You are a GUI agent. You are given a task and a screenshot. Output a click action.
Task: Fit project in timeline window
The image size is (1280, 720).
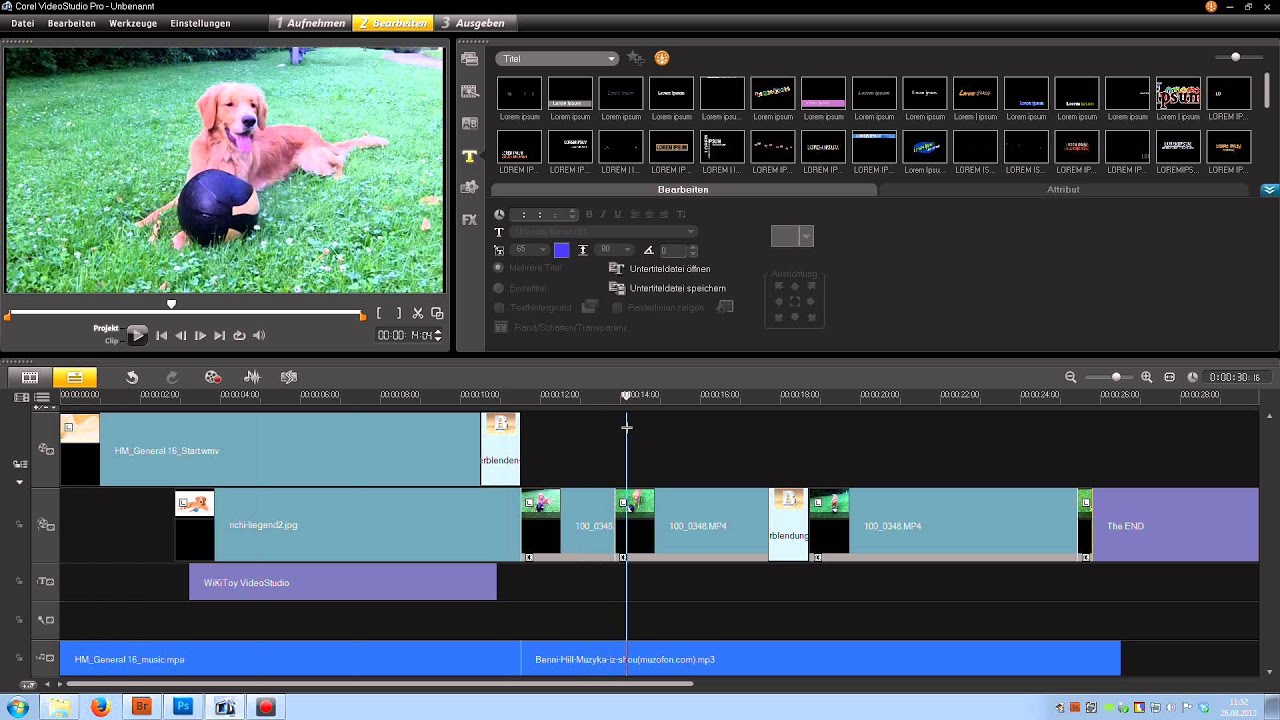tap(1170, 377)
